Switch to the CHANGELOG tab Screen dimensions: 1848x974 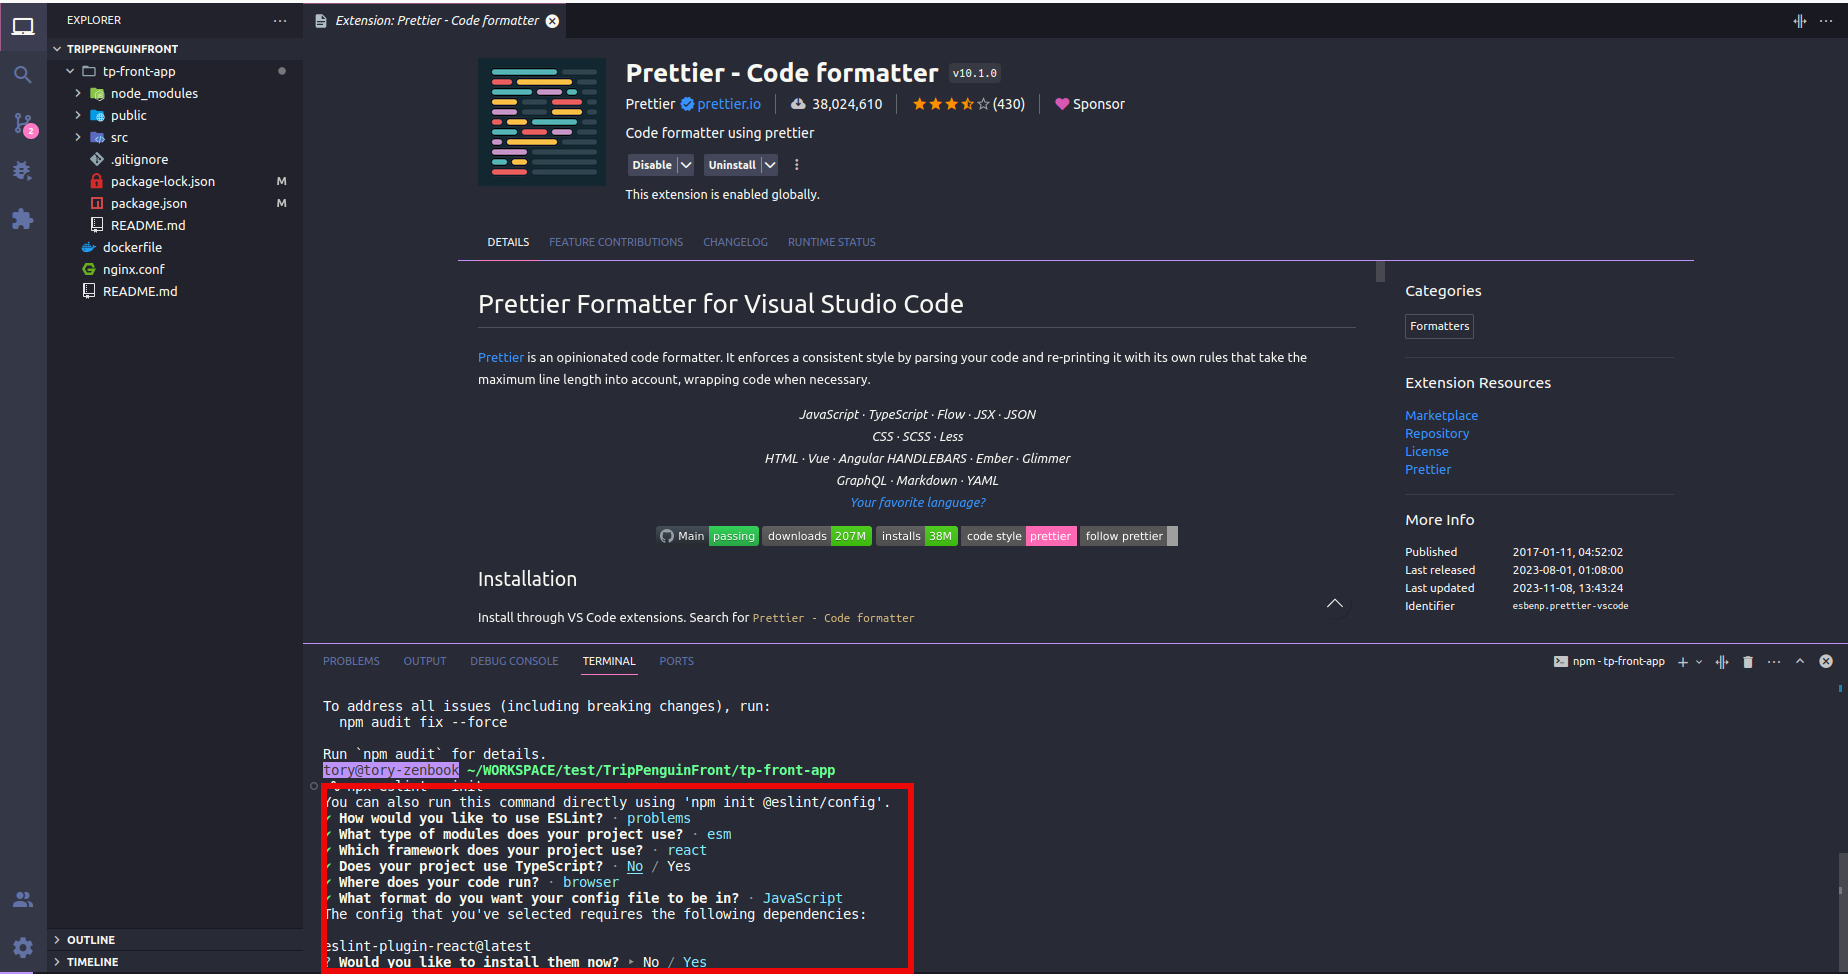[x=735, y=242]
